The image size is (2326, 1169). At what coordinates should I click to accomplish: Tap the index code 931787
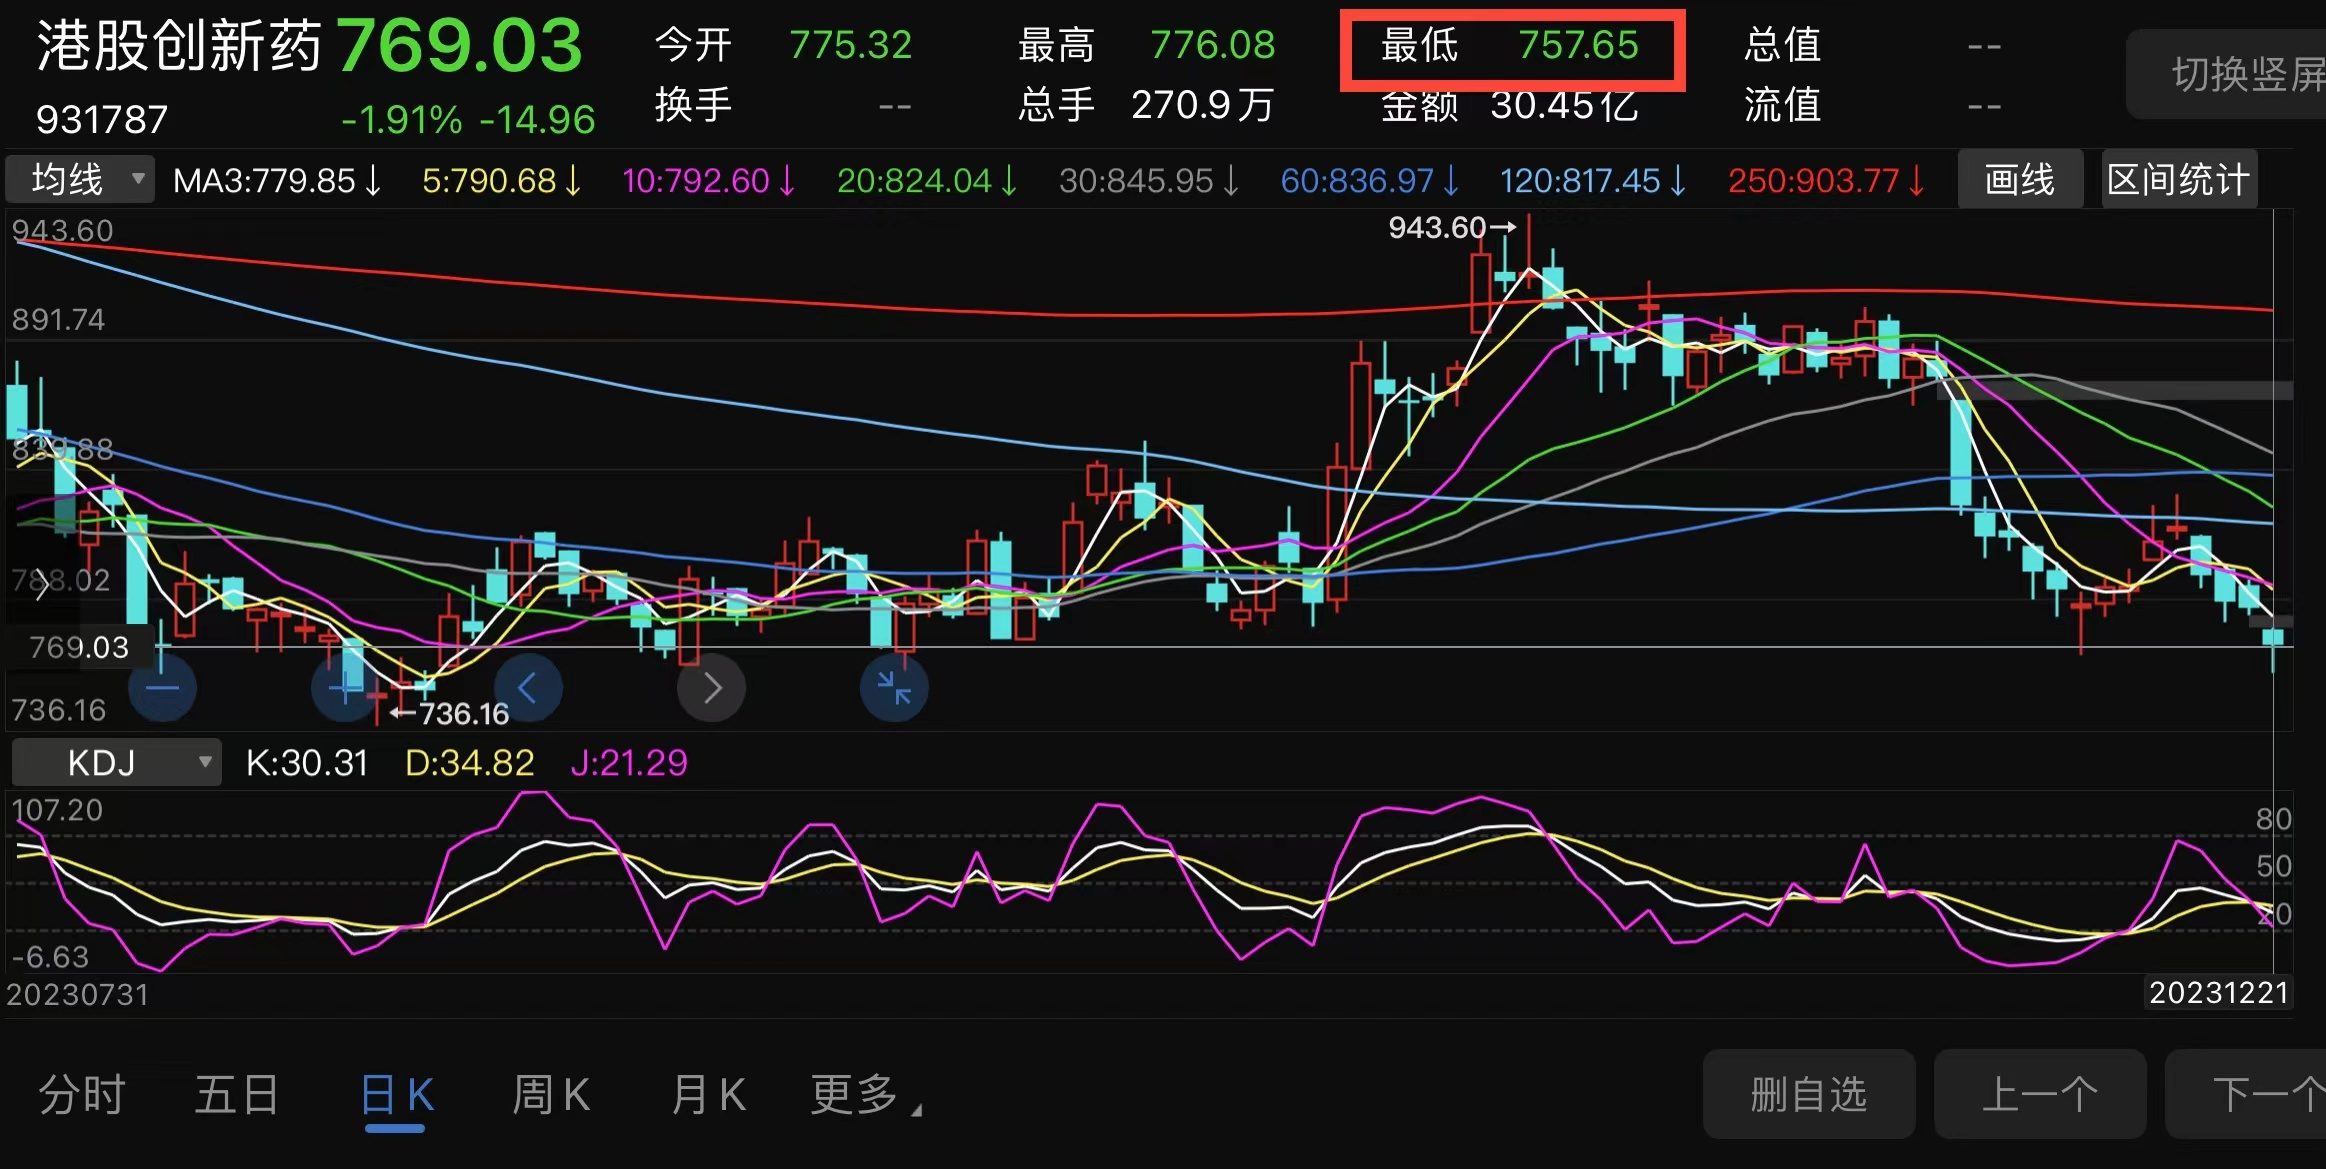[x=102, y=120]
